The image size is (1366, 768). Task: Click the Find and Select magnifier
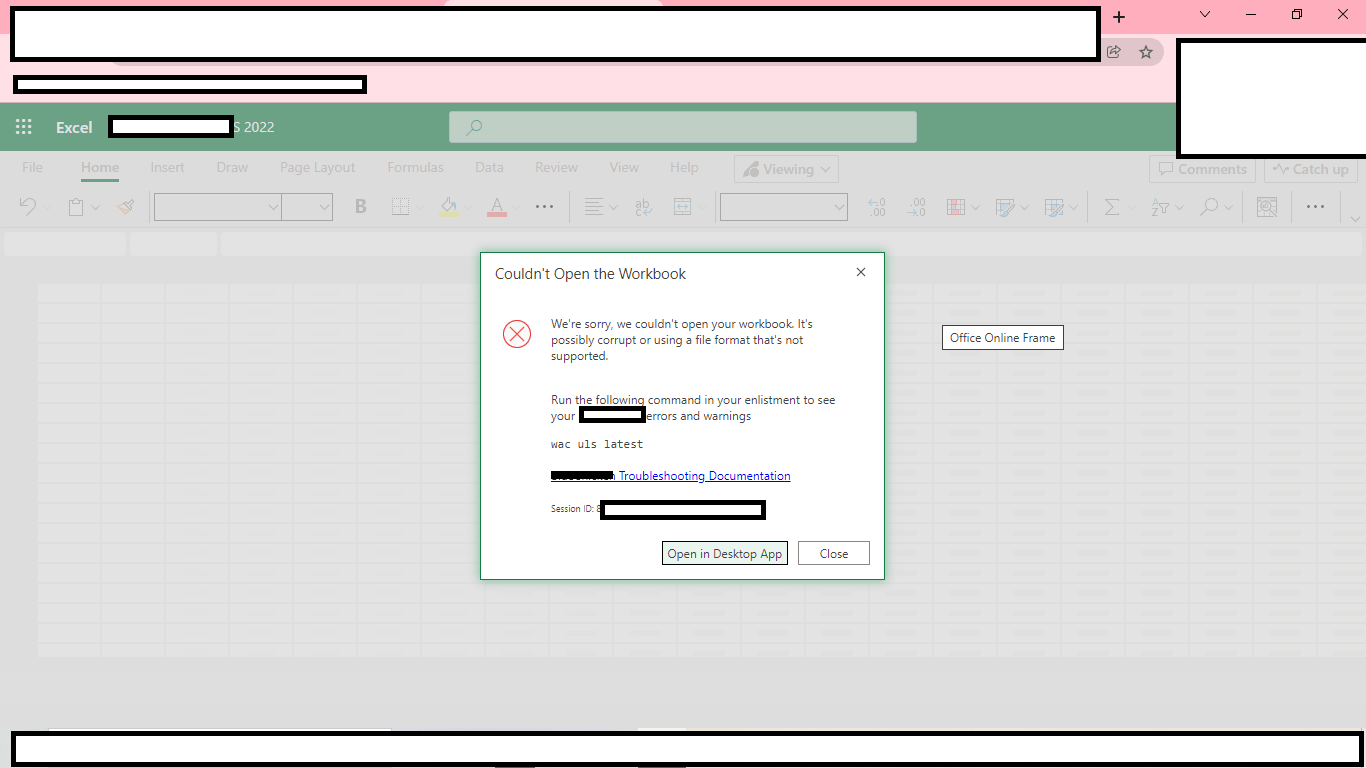(1209, 207)
